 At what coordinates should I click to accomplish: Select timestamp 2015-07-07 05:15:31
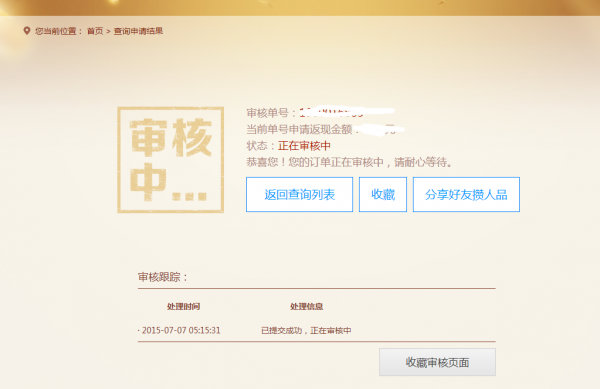coord(181,330)
